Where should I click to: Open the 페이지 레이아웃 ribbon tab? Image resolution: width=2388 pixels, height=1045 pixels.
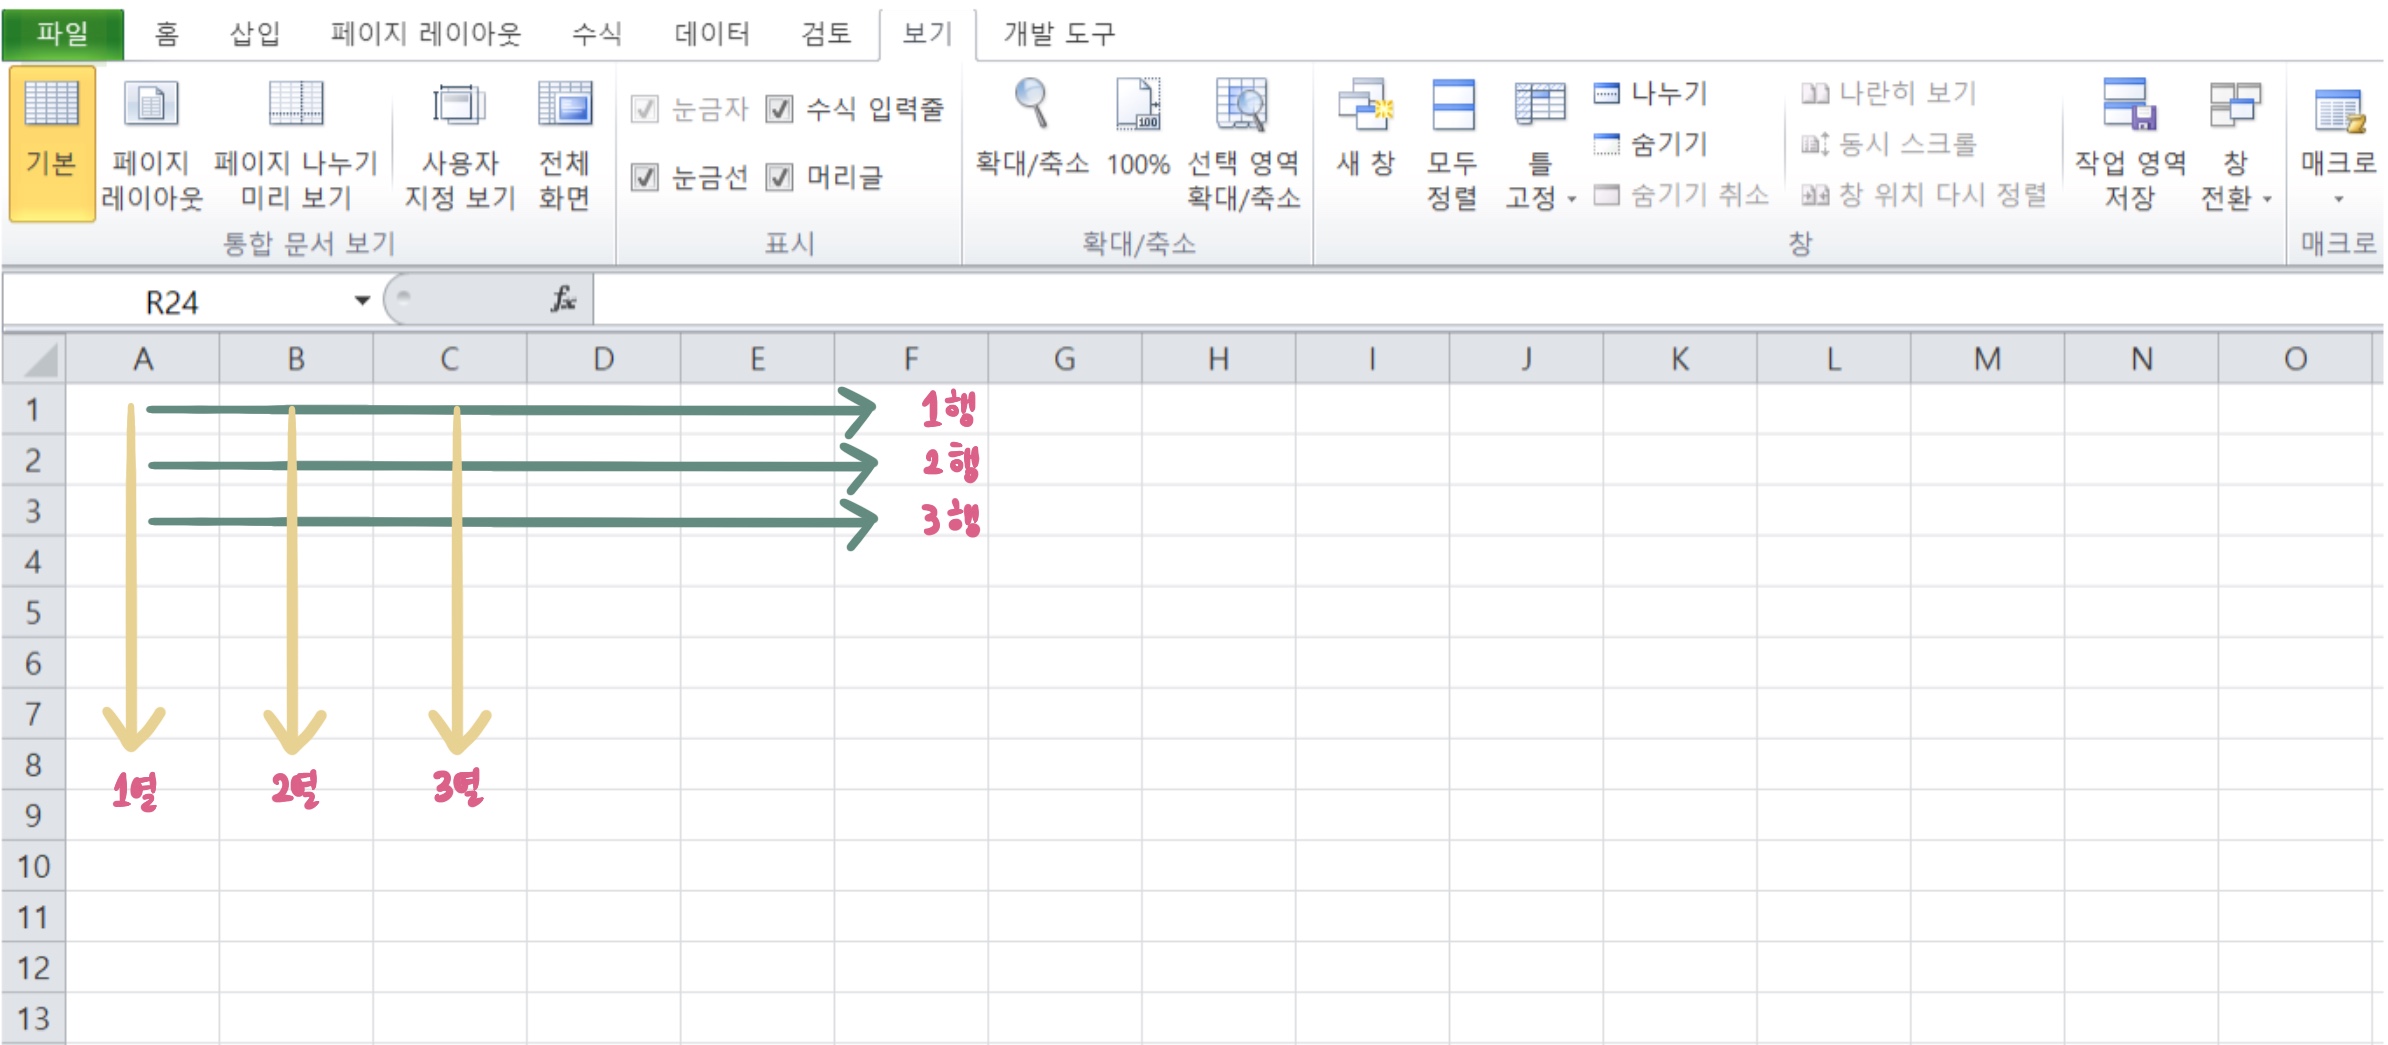pos(426,34)
